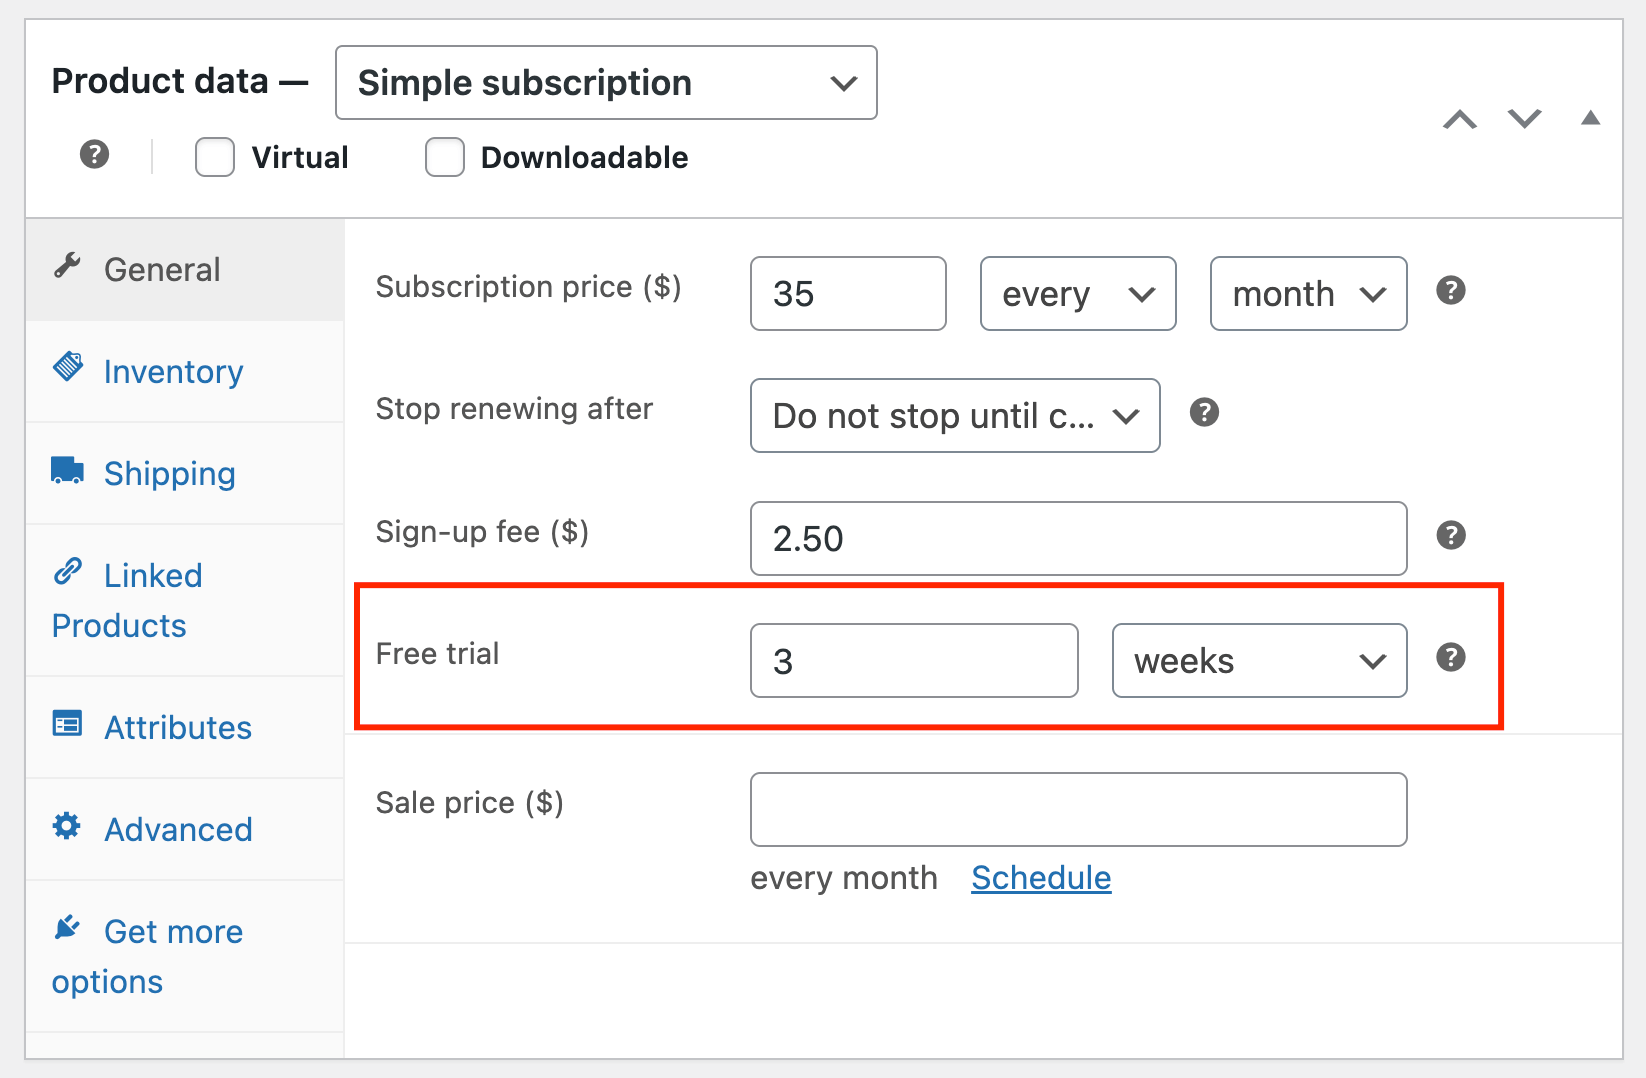Click the Subscription price field showing 35
The height and width of the screenshot is (1078, 1646).
[x=848, y=294]
